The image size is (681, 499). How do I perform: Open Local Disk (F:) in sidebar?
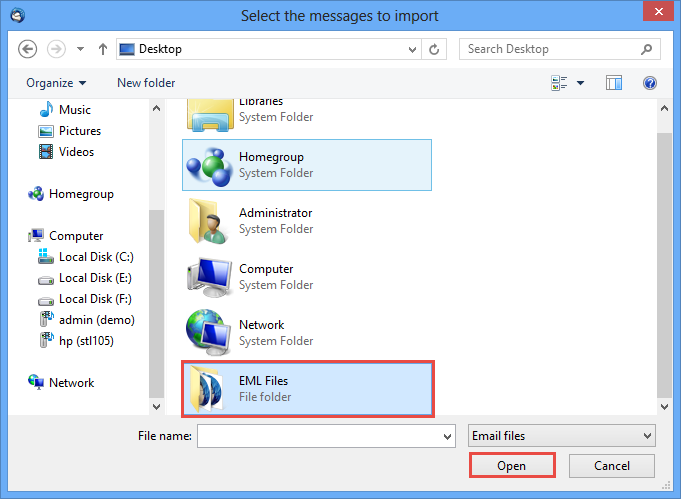point(95,299)
